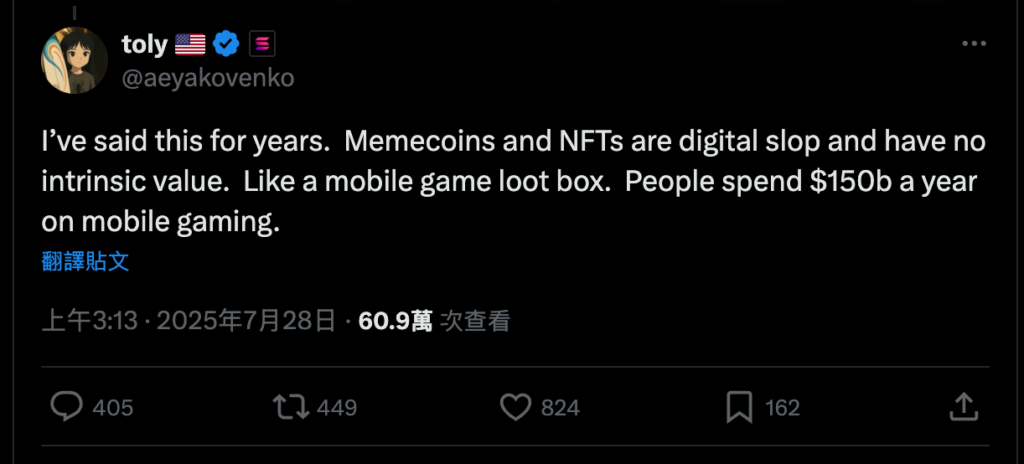Image resolution: width=1024 pixels, height=464 pixels.
Task: Translate the post via 翻譯貼文
Action: pos(86,262)
